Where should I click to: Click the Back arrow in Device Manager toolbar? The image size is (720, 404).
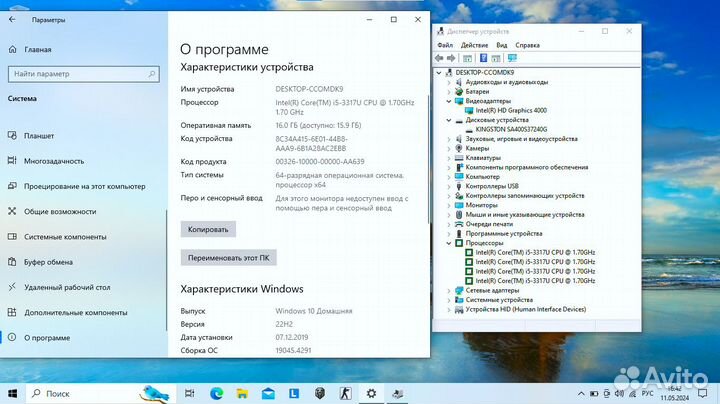(439, 58)
